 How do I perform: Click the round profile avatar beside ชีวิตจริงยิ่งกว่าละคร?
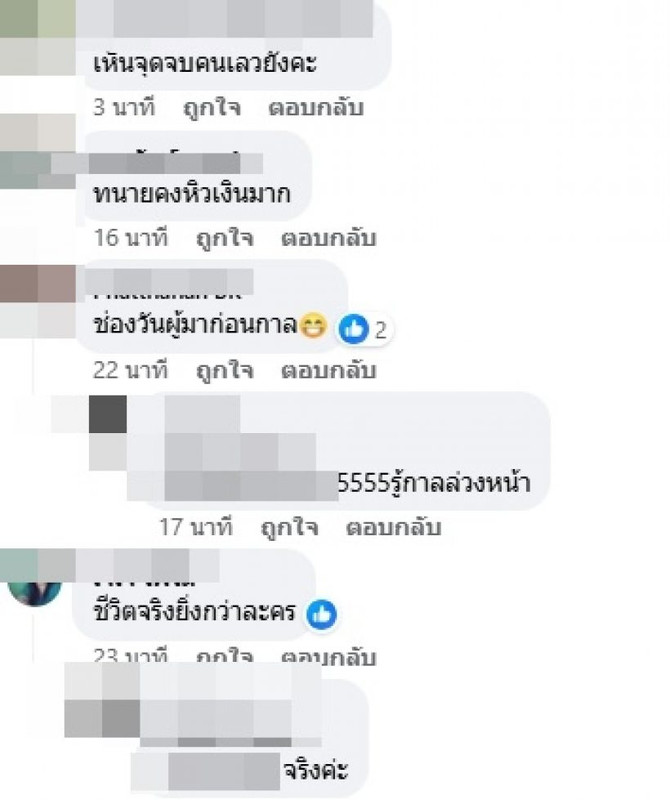pyautogui.click(x=35, y=593)
